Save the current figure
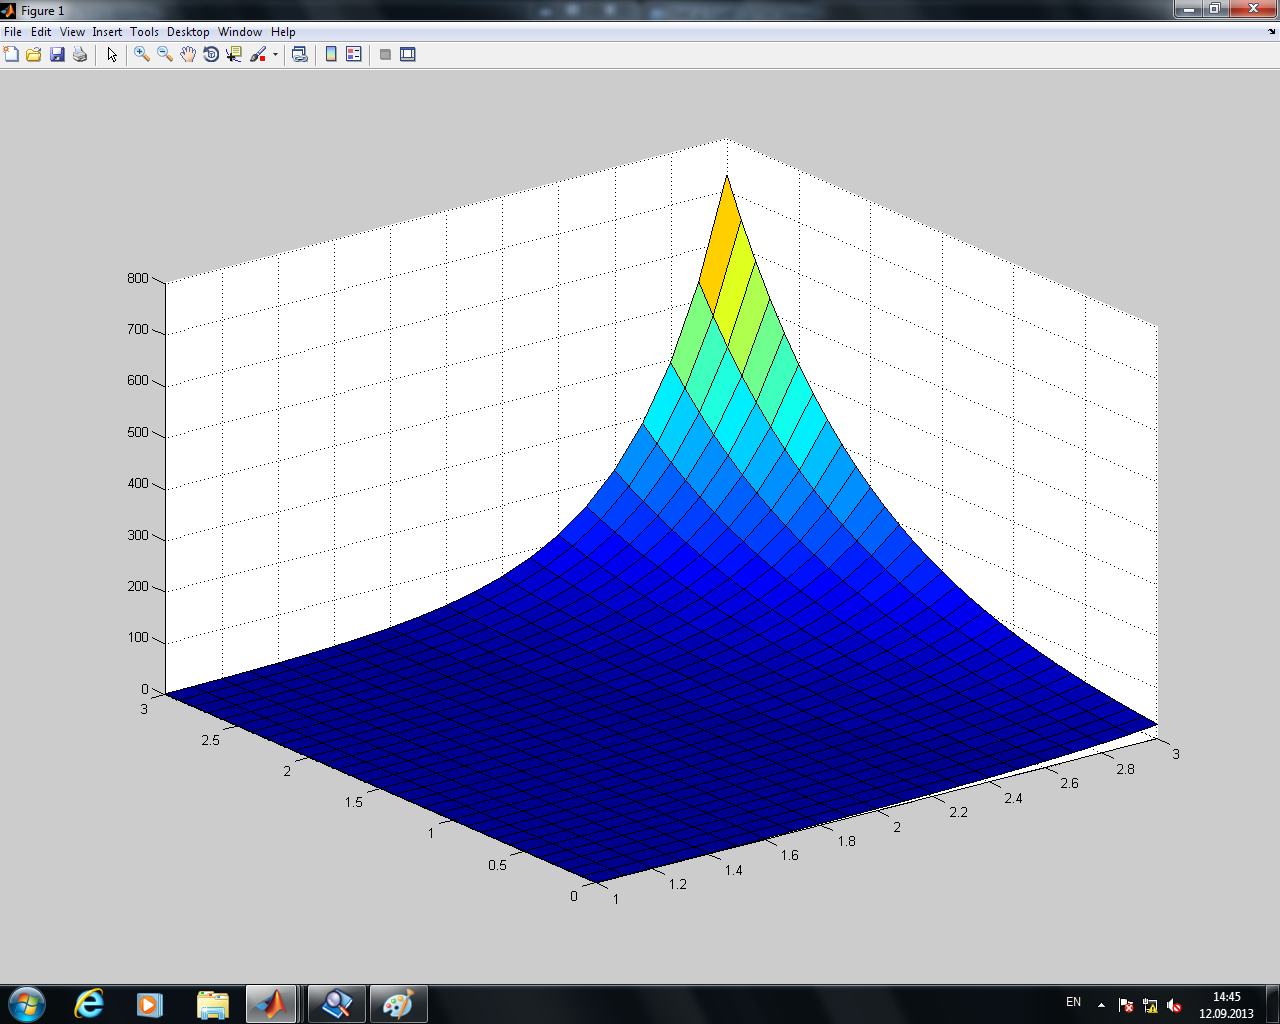Screen dimensions: 1280x1024 tap(57, 54)
